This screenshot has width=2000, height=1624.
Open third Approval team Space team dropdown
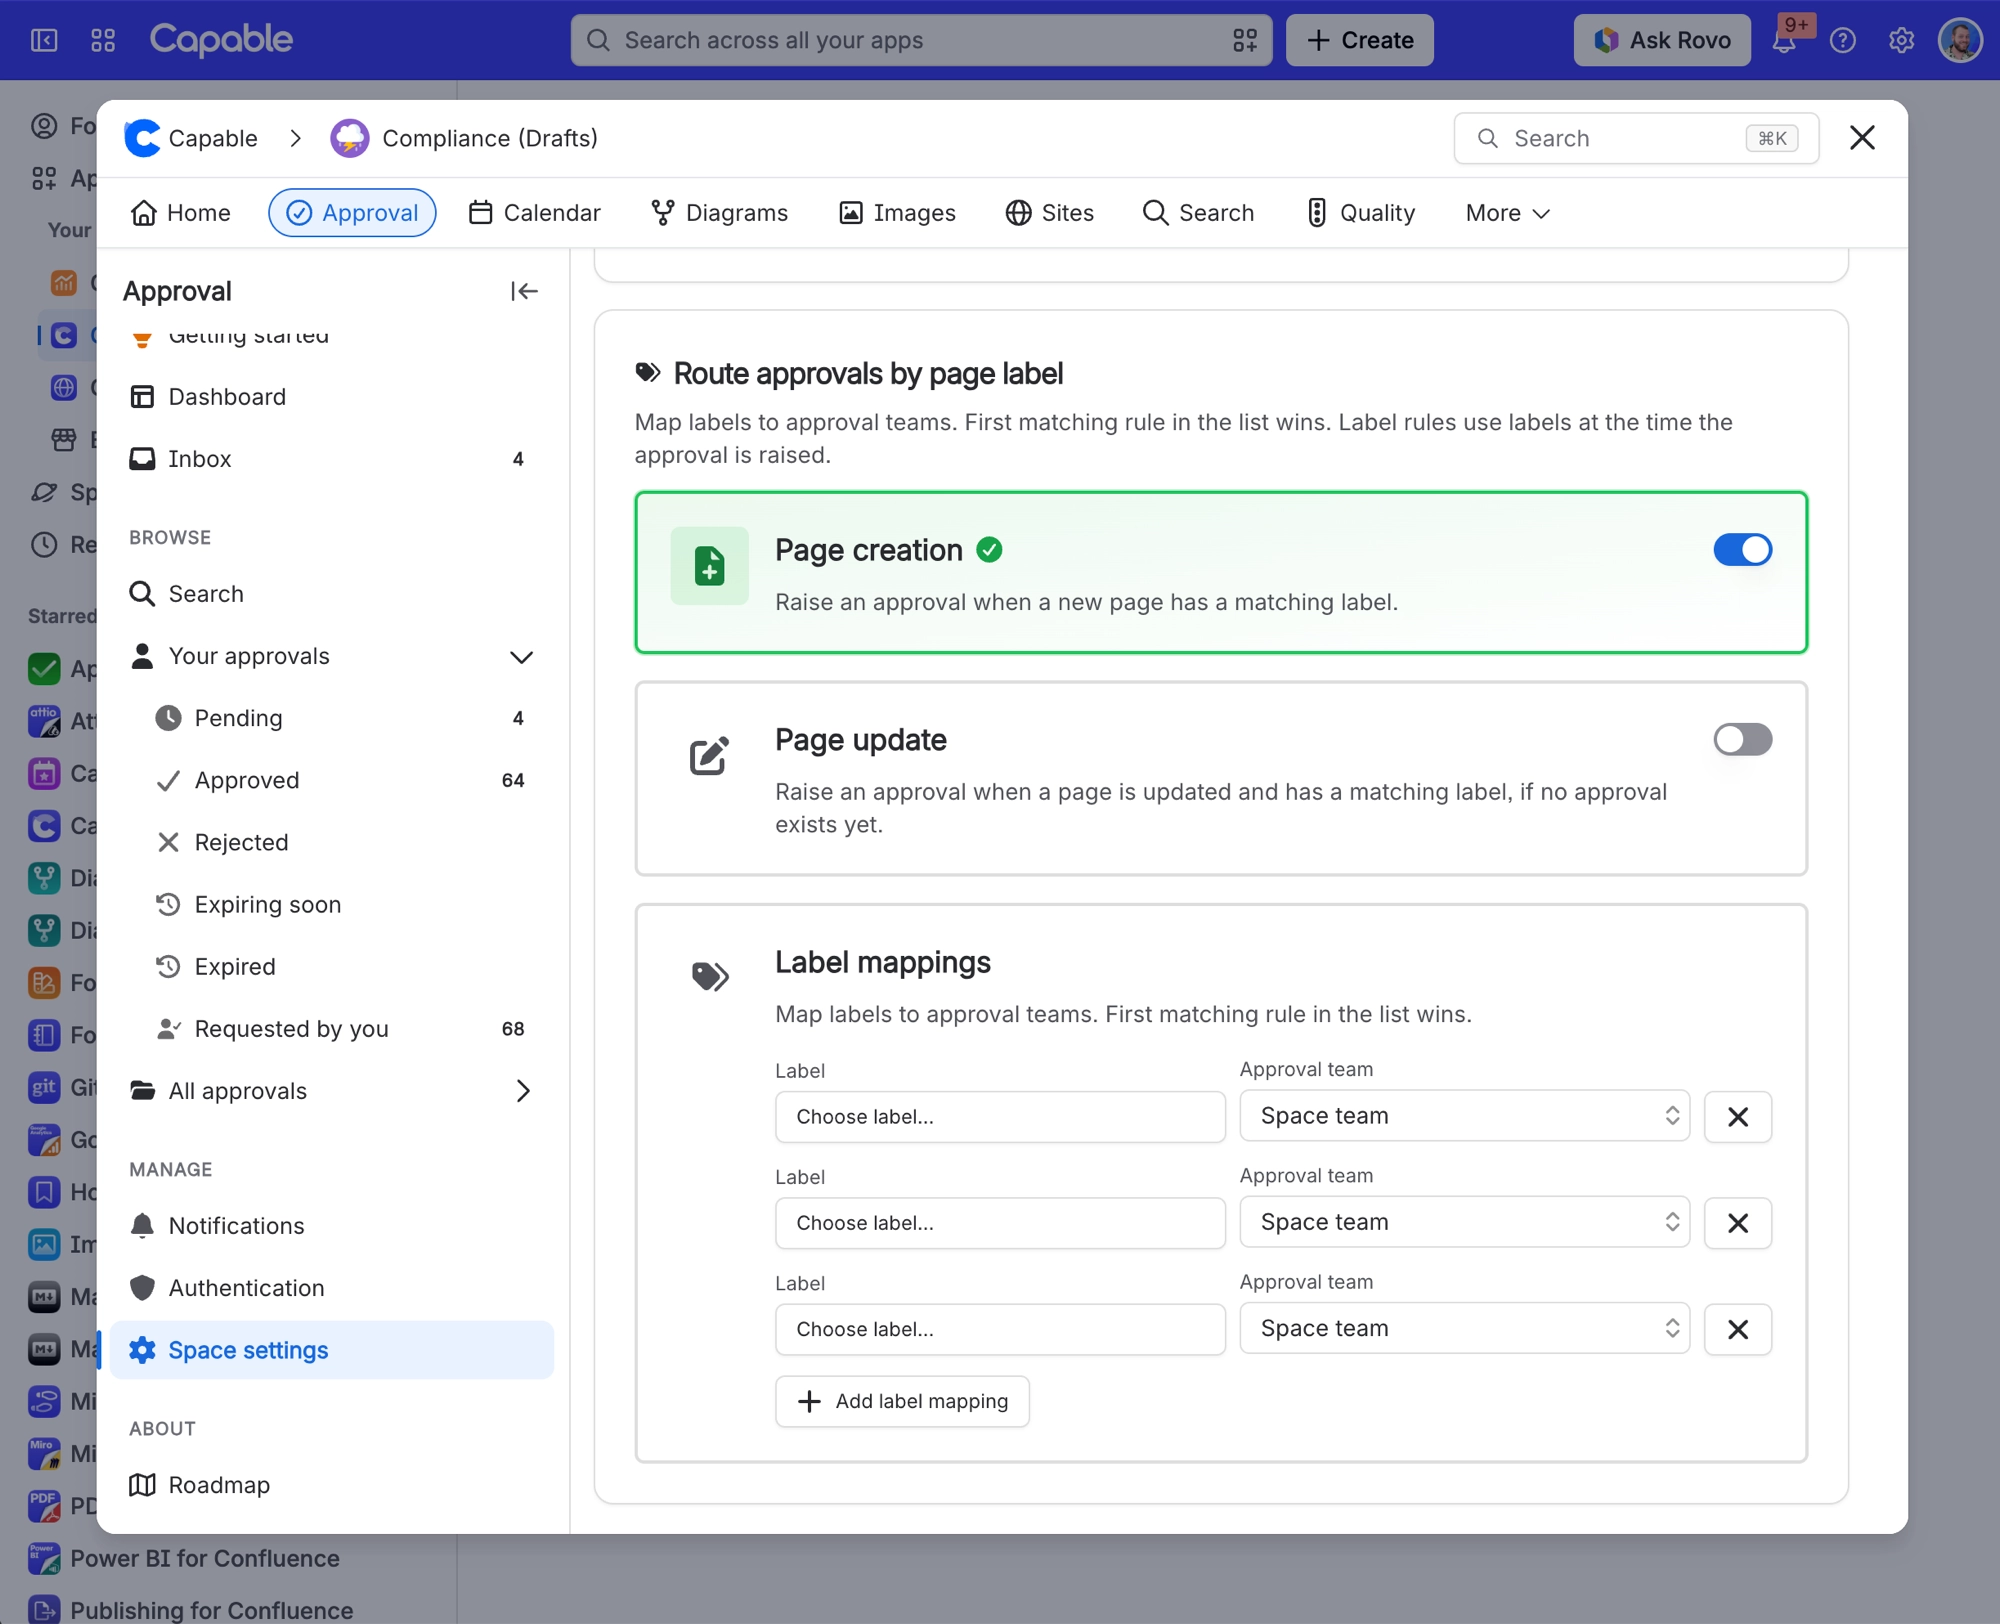point(1464,1328)
